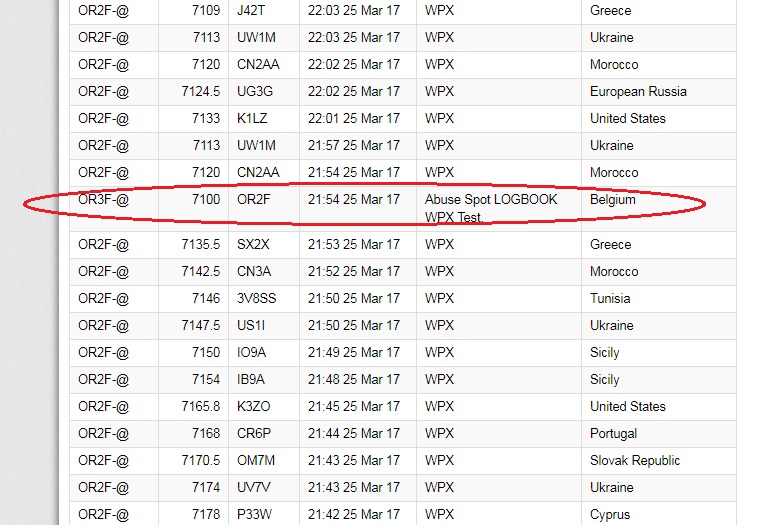Select the 3V8SS callsign
Viewport: 783px width, 525px height.
(x=256, y=298)
